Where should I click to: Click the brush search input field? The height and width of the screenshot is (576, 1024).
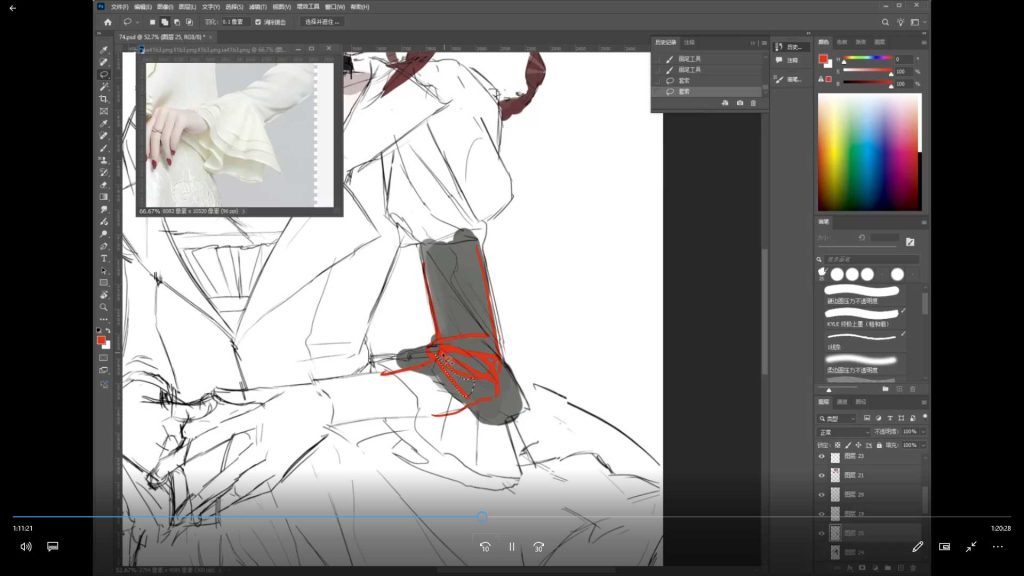pos(872,259)
